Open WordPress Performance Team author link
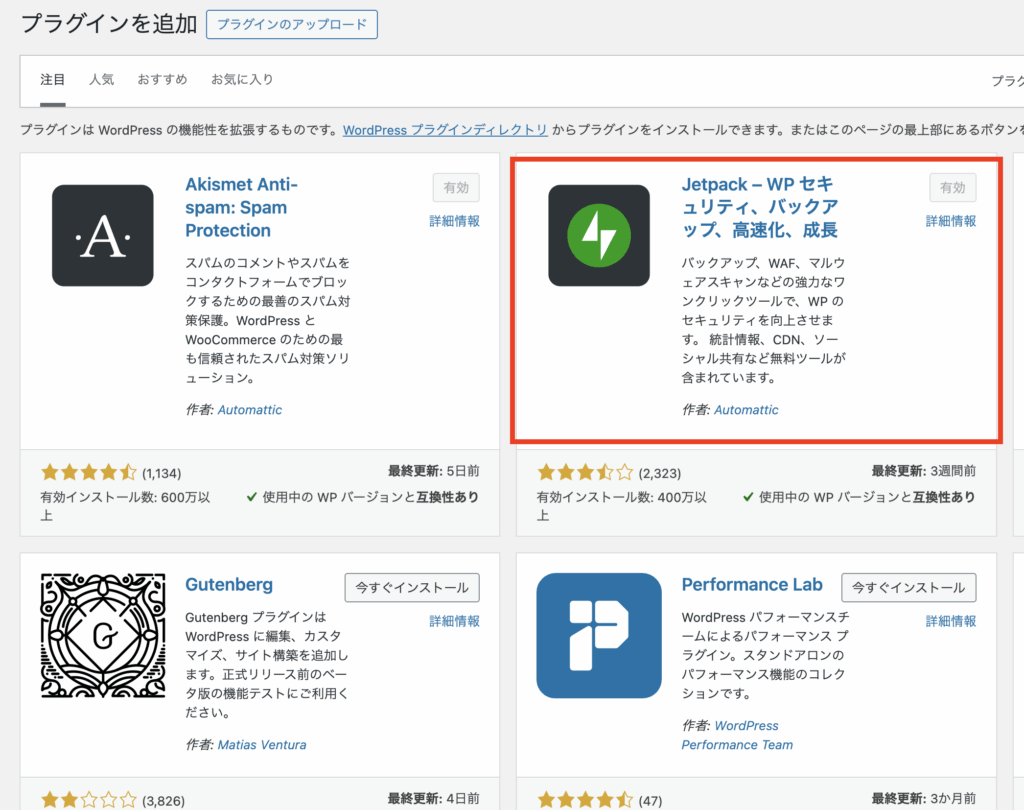The image size is (1024, 810). pos(737,735)
